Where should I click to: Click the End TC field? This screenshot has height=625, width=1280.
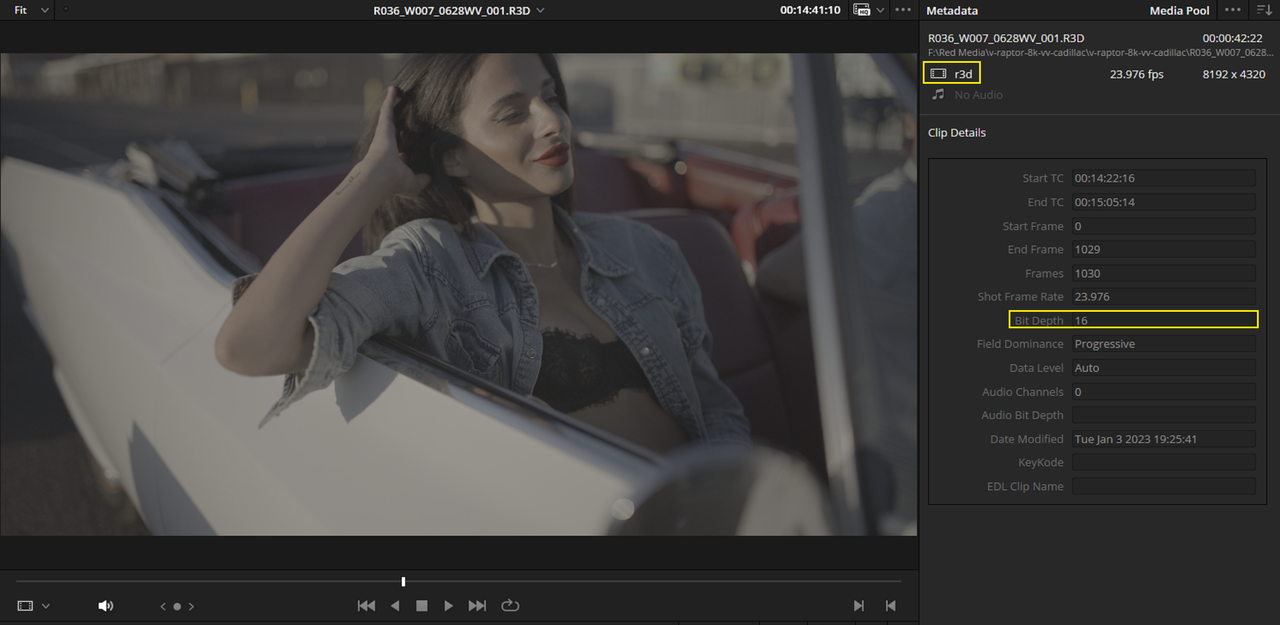[x=1163, y=202]
